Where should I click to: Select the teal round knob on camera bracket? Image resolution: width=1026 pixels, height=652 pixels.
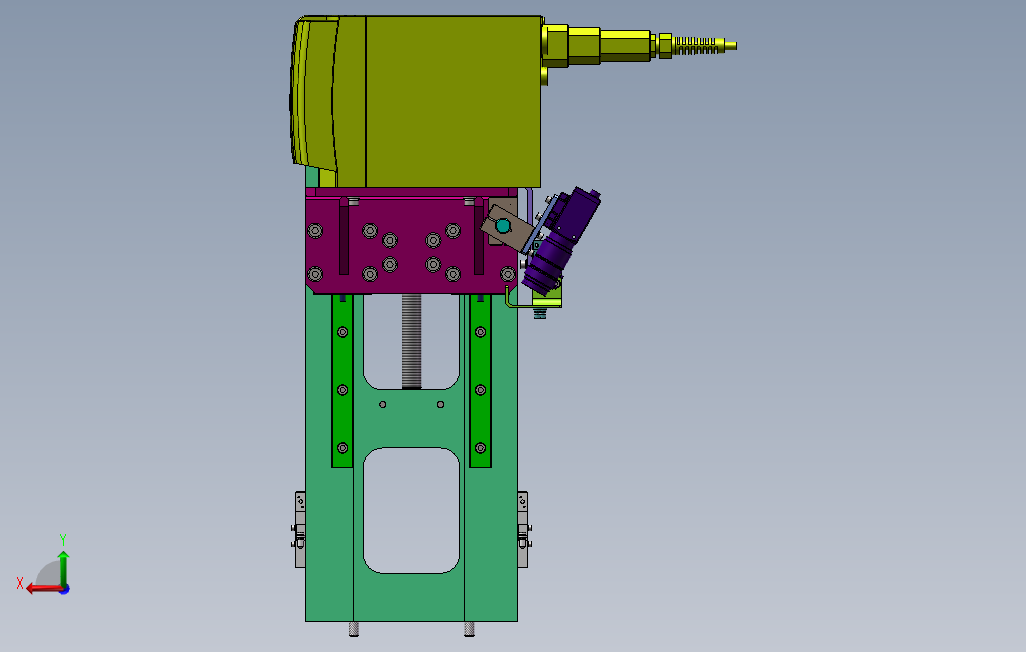click(x=503, y=226)
